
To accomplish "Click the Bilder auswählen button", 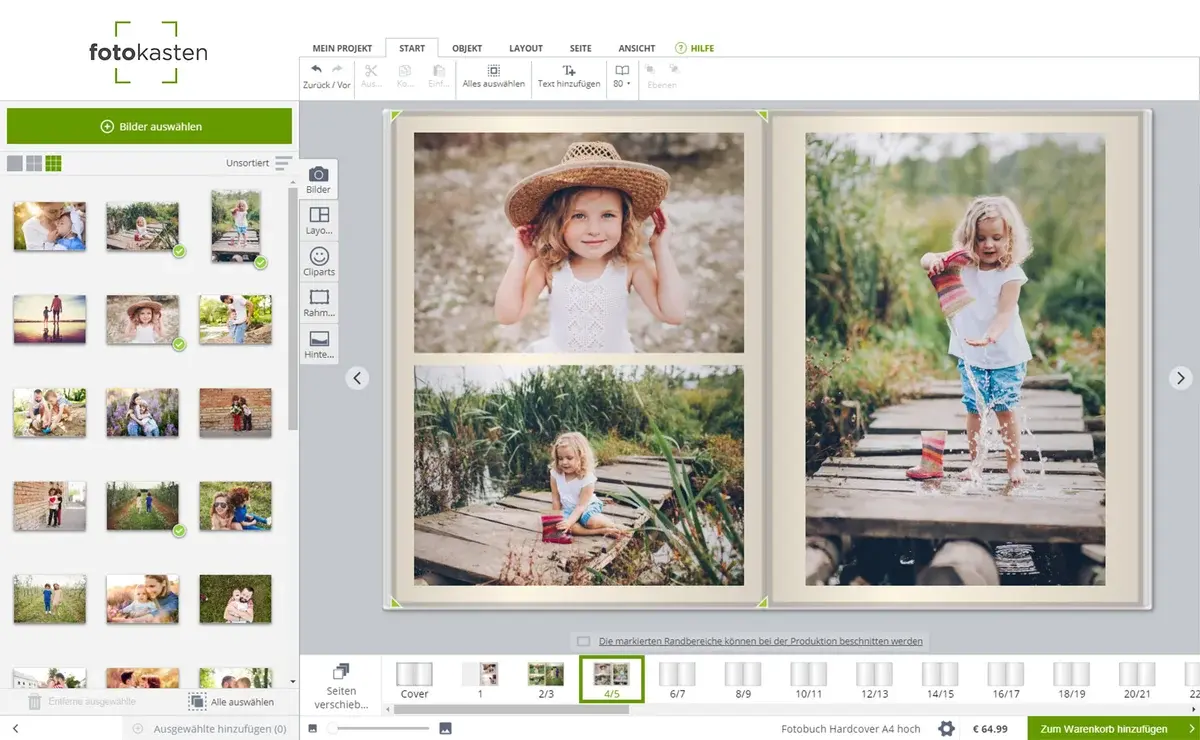I will (x=150, y=127).
